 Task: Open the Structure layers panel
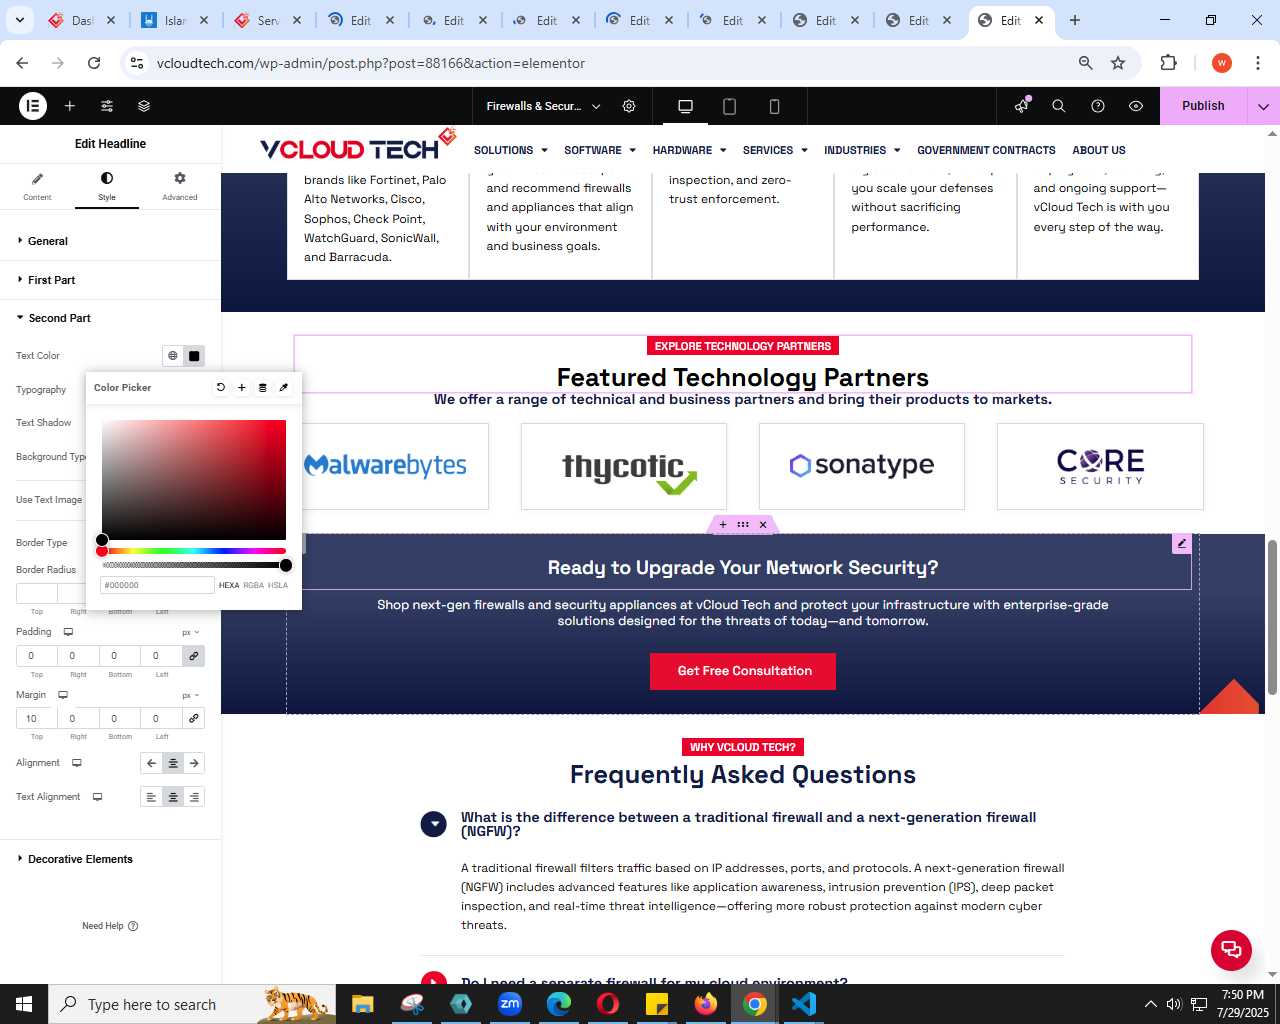[x=144, y=106]
